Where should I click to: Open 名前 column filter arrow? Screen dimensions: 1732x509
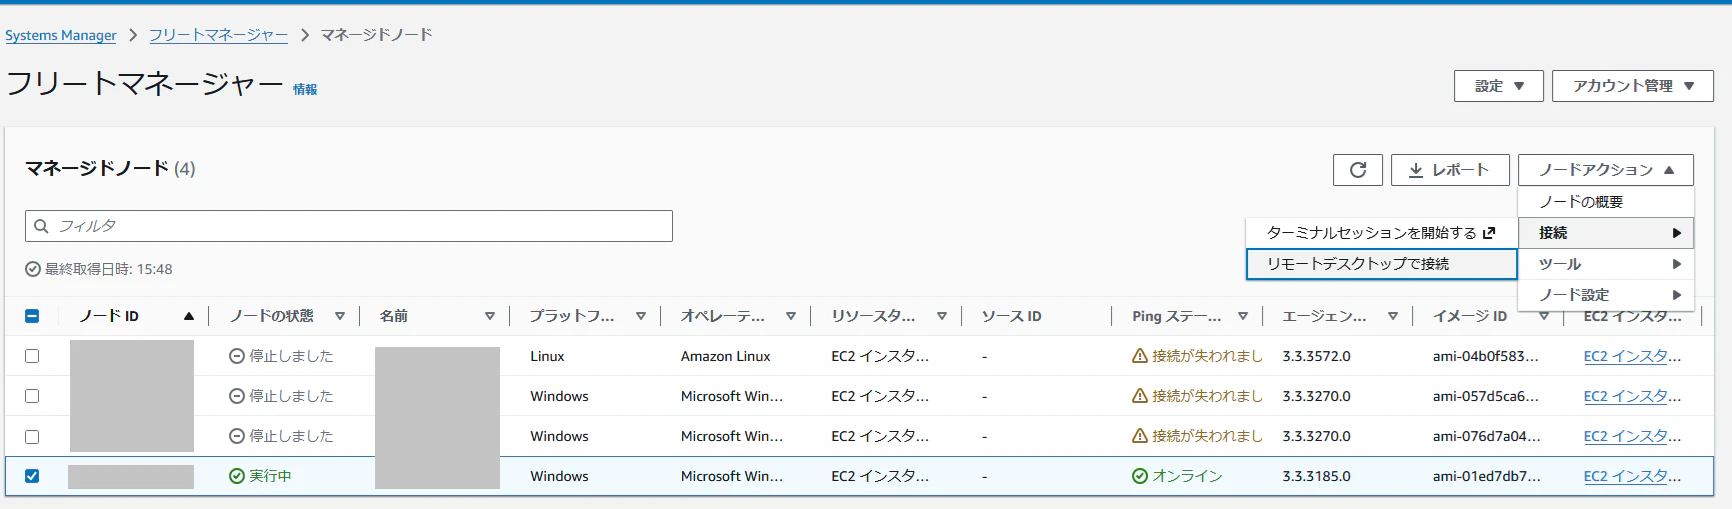(490, 316)
